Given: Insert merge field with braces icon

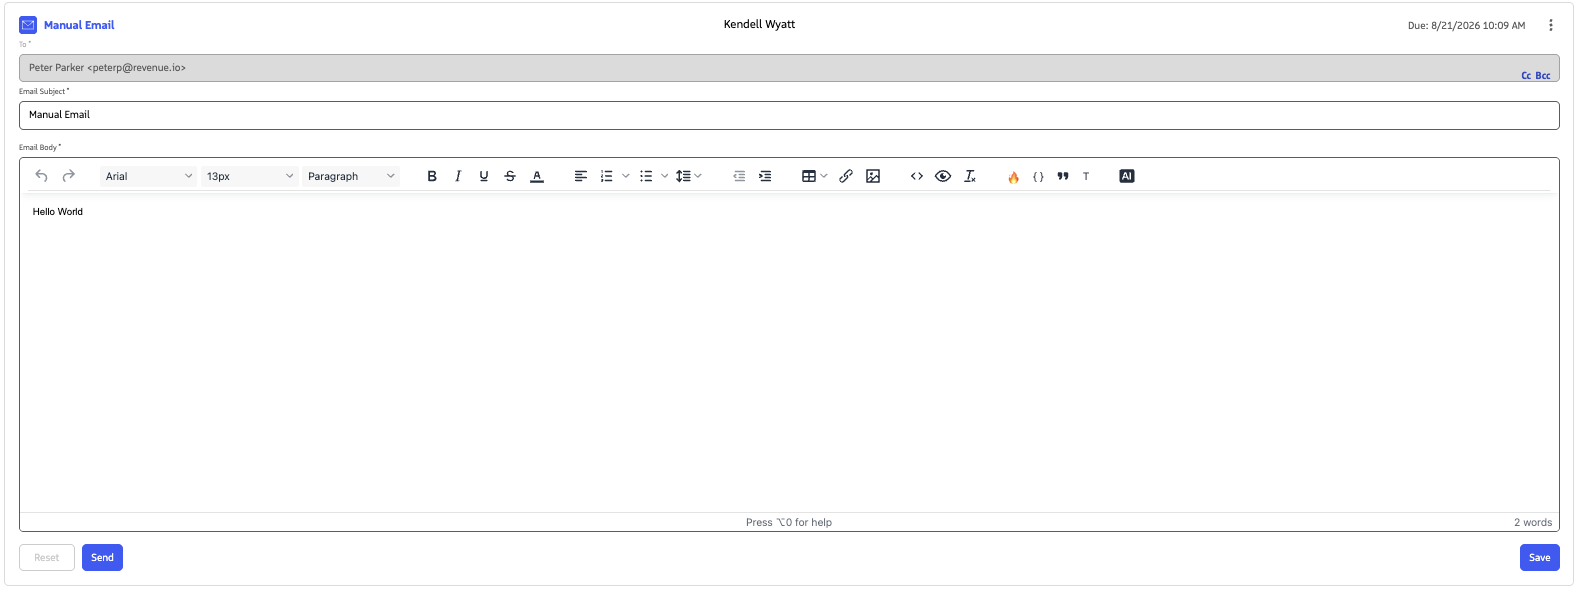Looking at the screenshot, I should pyautogui.click(x=1038, y=177).
